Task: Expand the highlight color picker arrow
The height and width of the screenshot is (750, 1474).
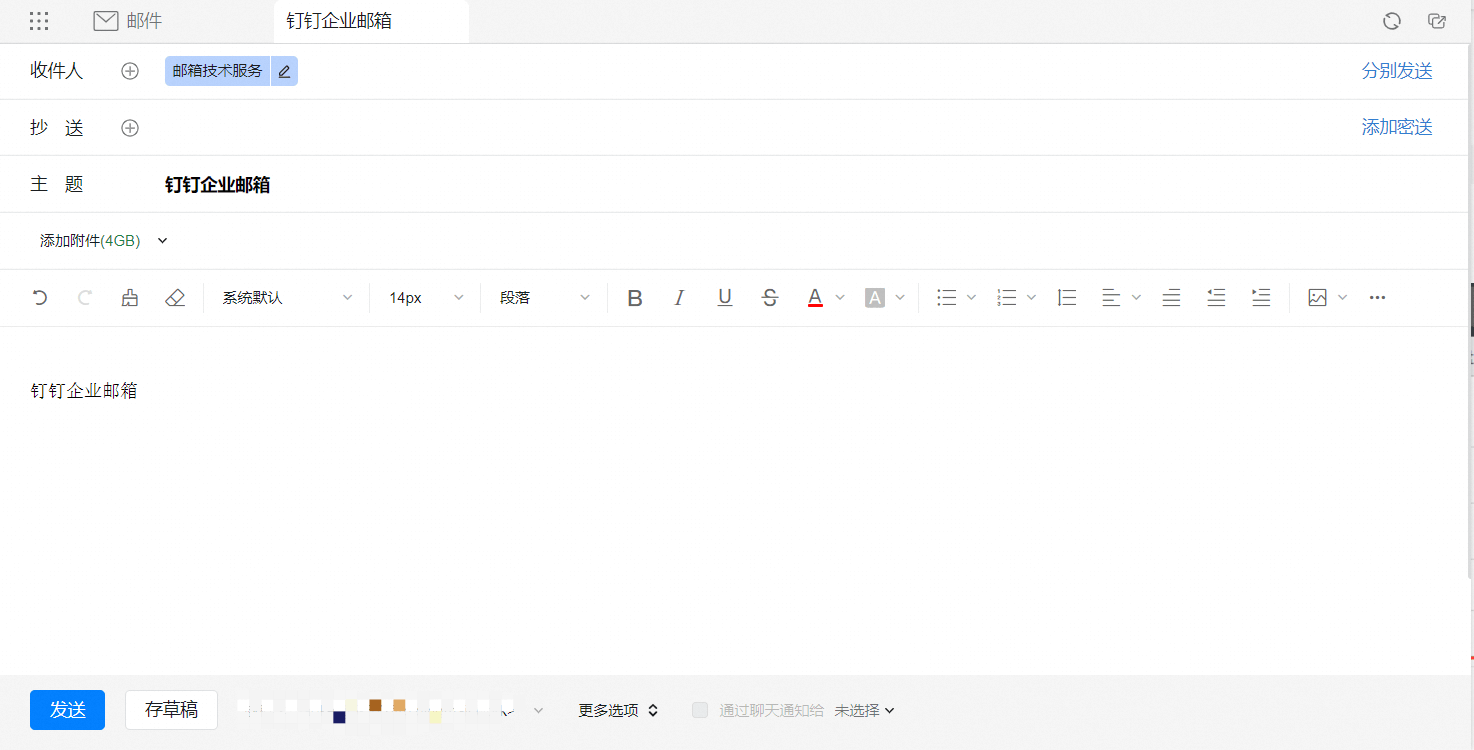Action: coord(900,297)
